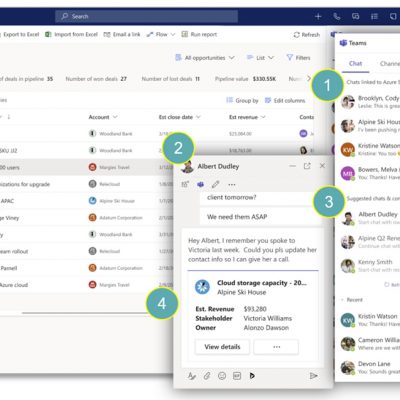Click the list view icon in top bar
The height and width of the screenshot is (400, 400).
374,16
